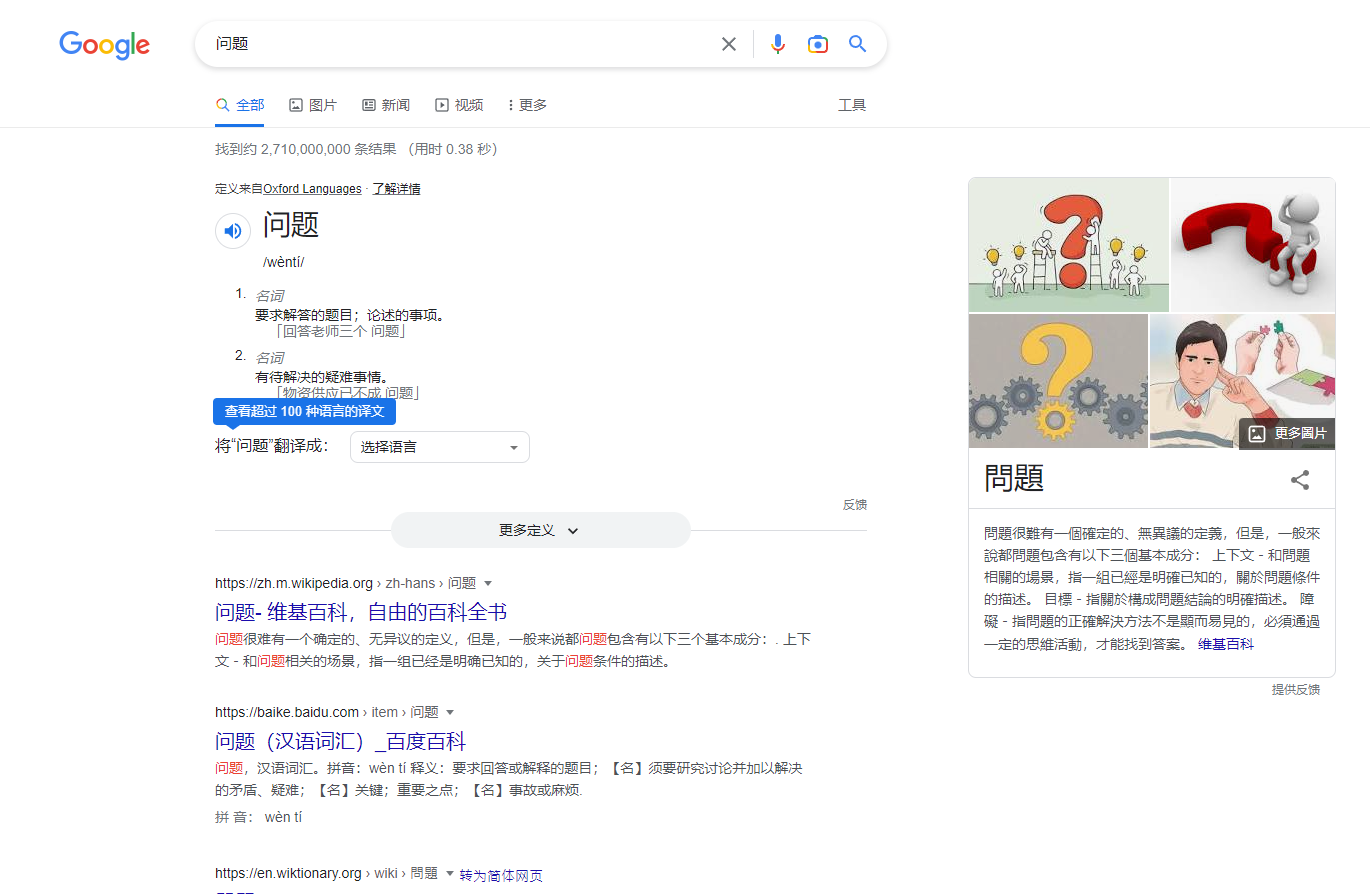
Task: Clear the search box with the X icon
Action: (x=728, y=44)
